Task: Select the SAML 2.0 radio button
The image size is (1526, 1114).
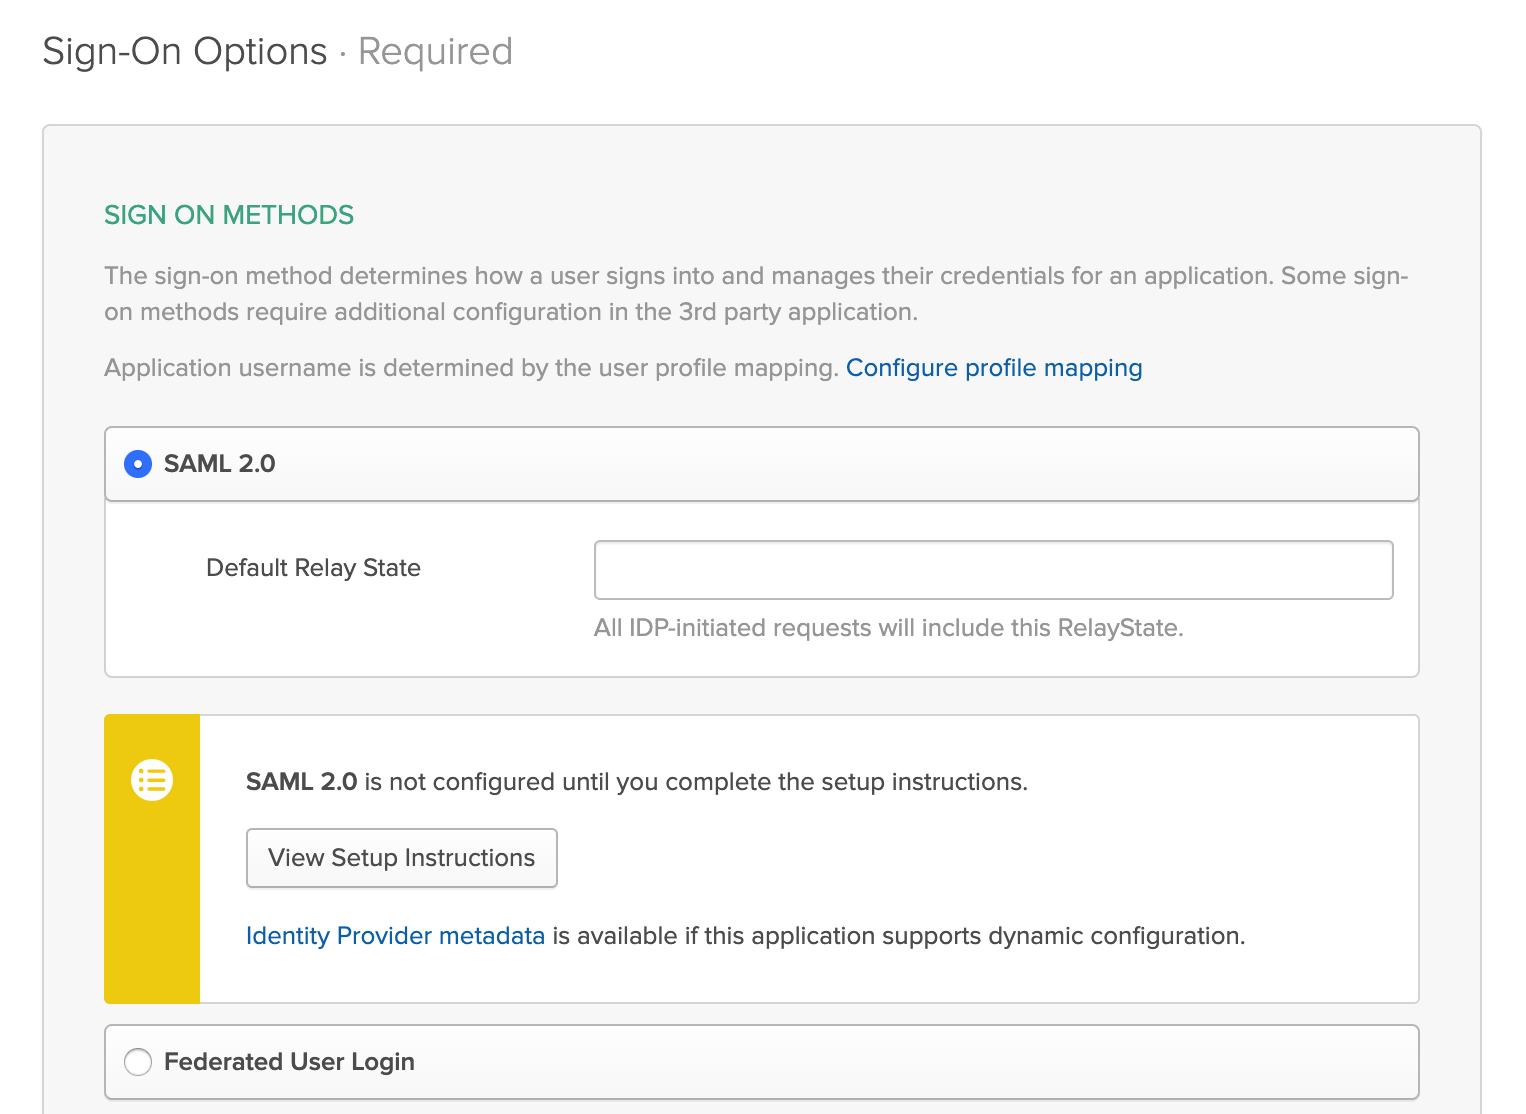Action: [x=138, y=464]
